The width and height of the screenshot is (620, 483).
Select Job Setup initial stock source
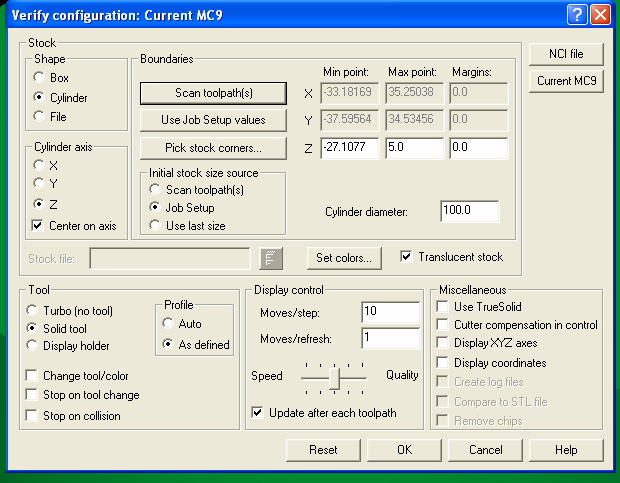coord(155,207)
